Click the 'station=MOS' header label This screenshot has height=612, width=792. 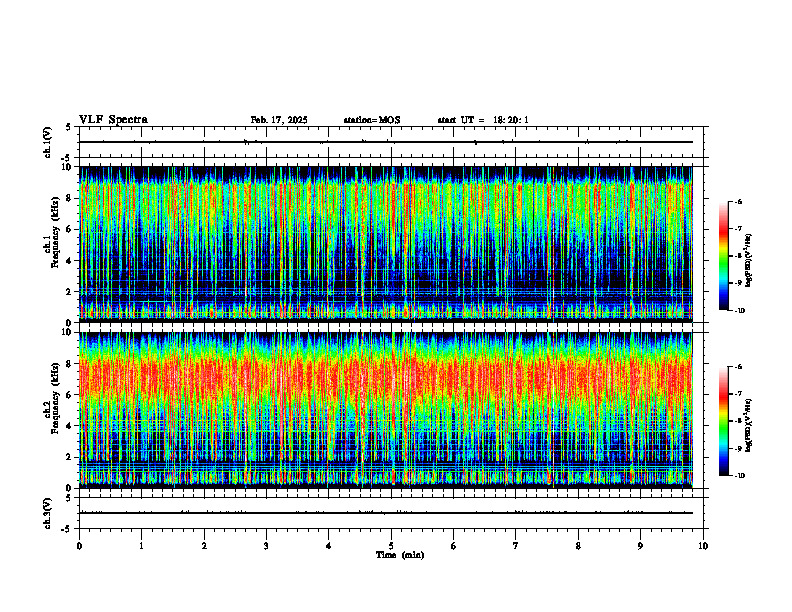click(372, 120)
